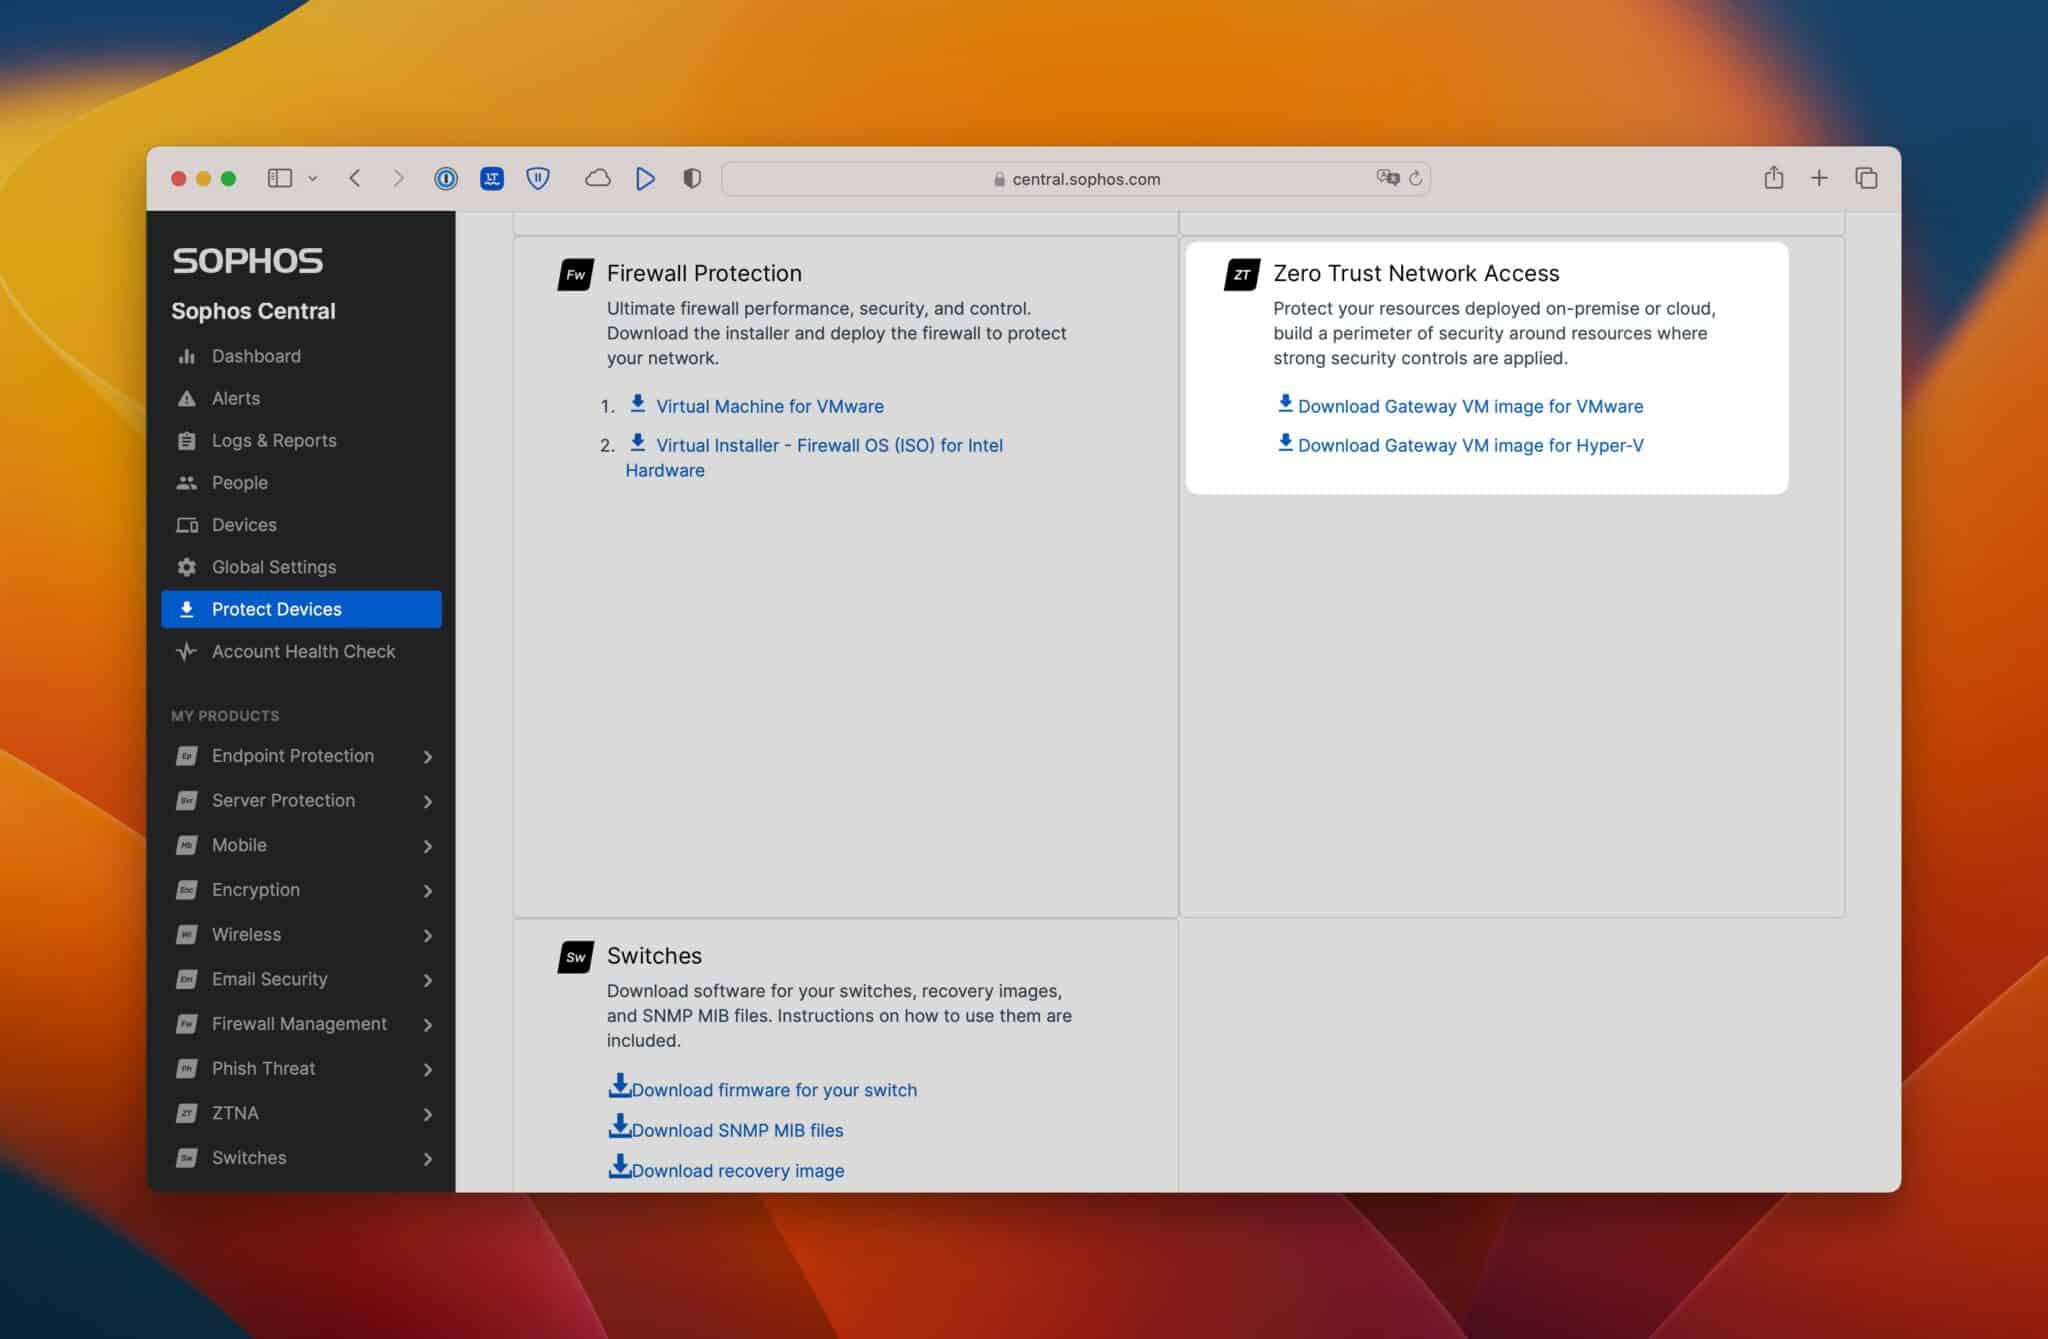This screenshot has height=1339, width=2048.
Task: Select Account Health Check menu item
Action: [x=303, y=652]
